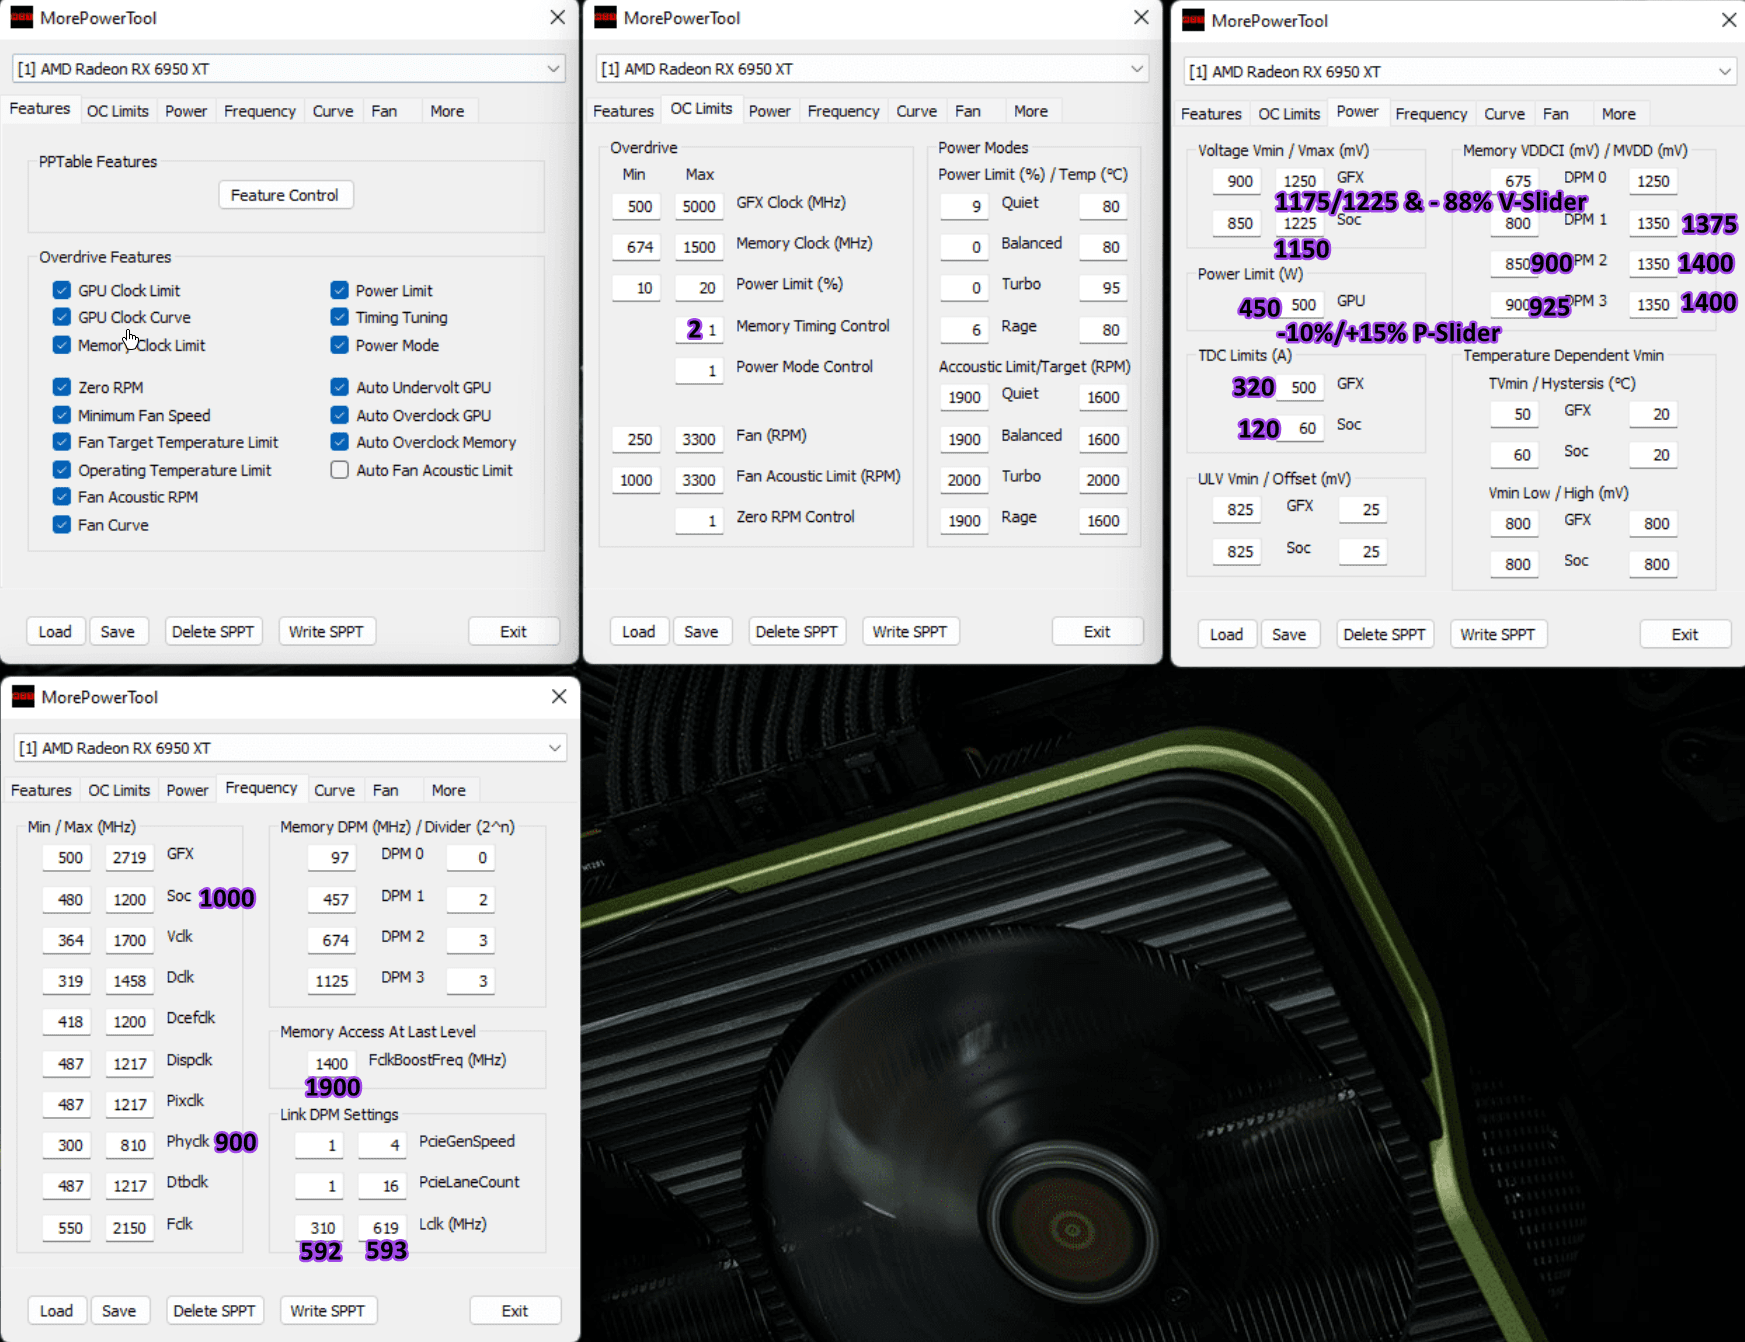Open More tab in Frequency window
The image size is (1745, 1342).
pyautogui.click(x=449, y=790)
